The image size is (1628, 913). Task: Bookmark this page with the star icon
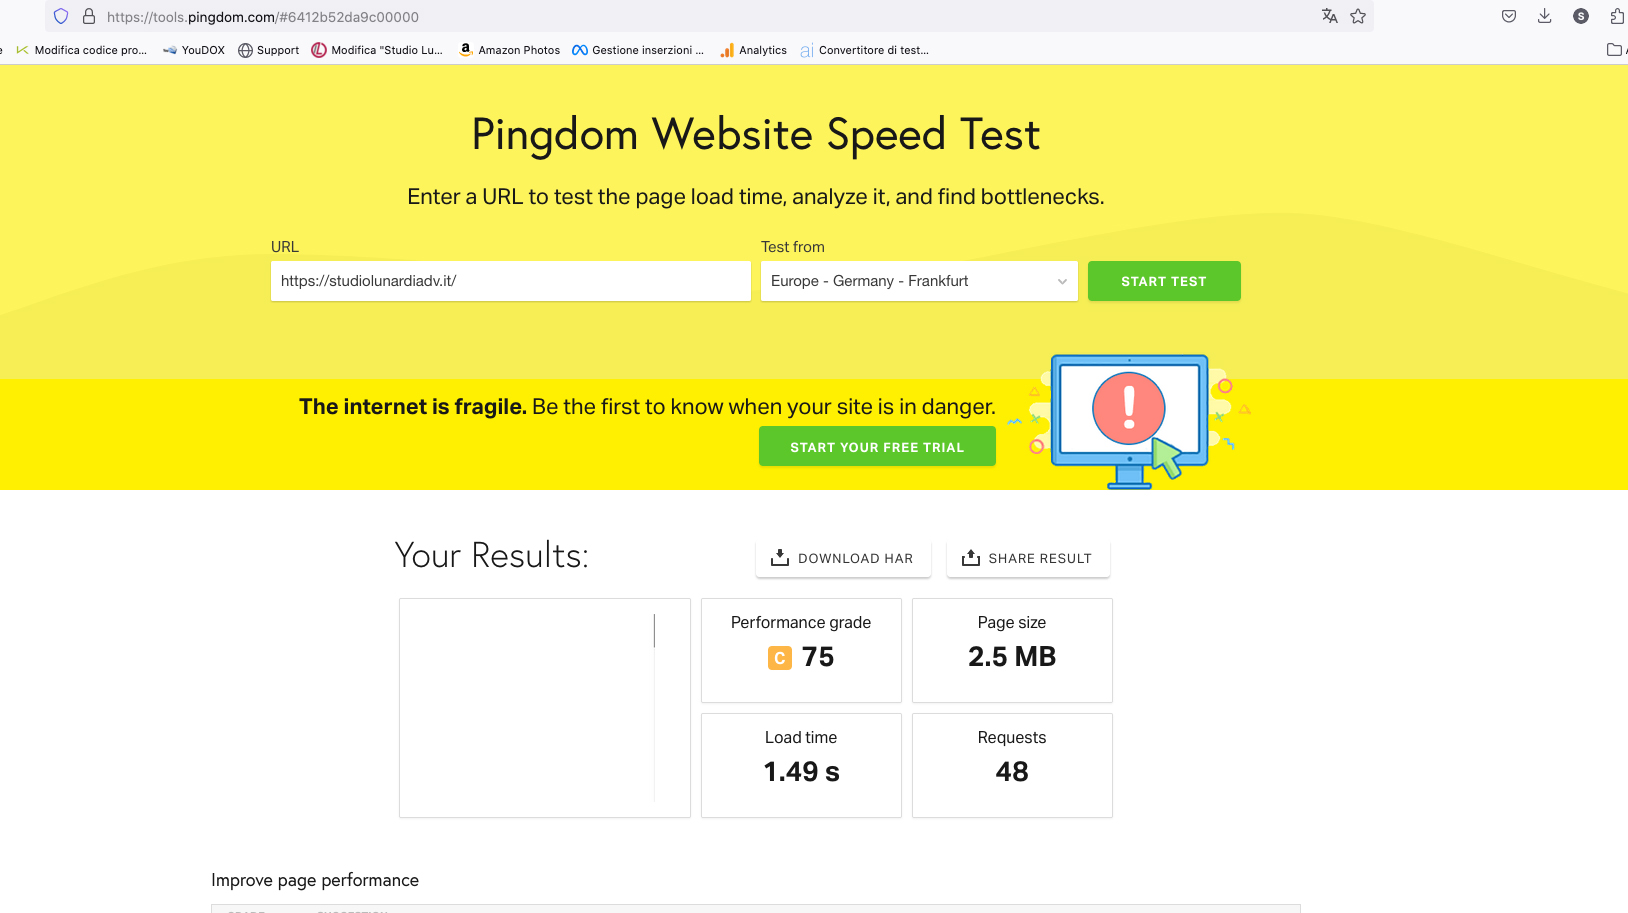point(1358,16)
